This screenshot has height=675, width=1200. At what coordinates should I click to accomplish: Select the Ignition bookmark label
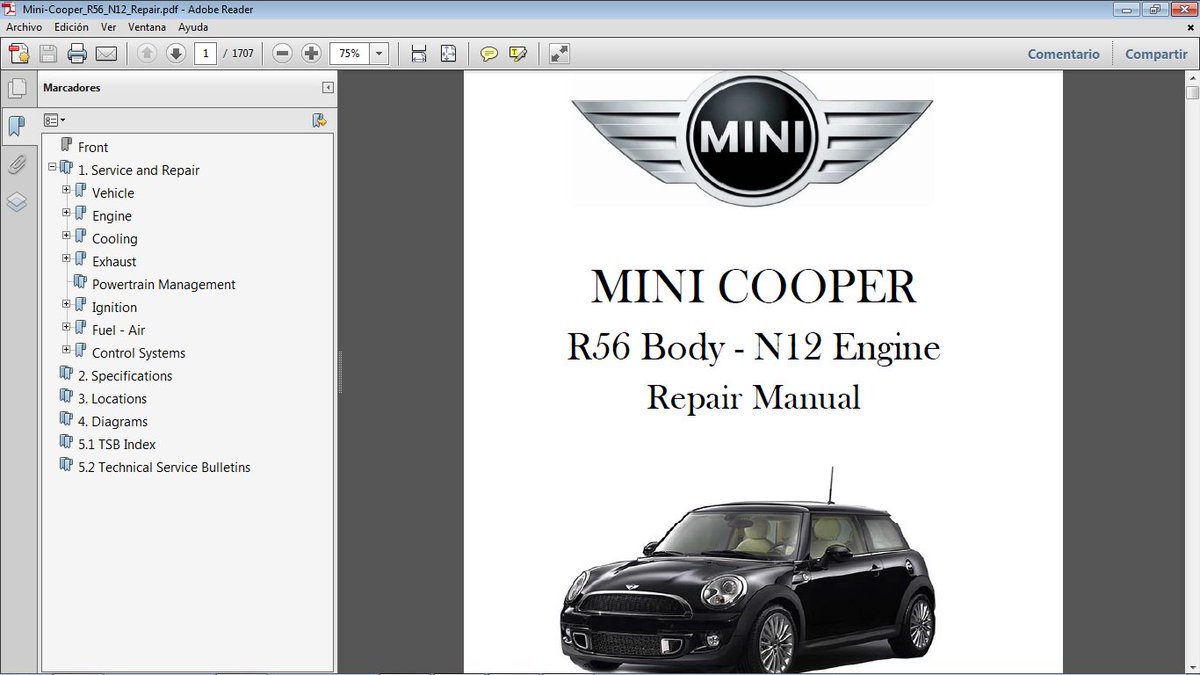[x=114, y=308]
